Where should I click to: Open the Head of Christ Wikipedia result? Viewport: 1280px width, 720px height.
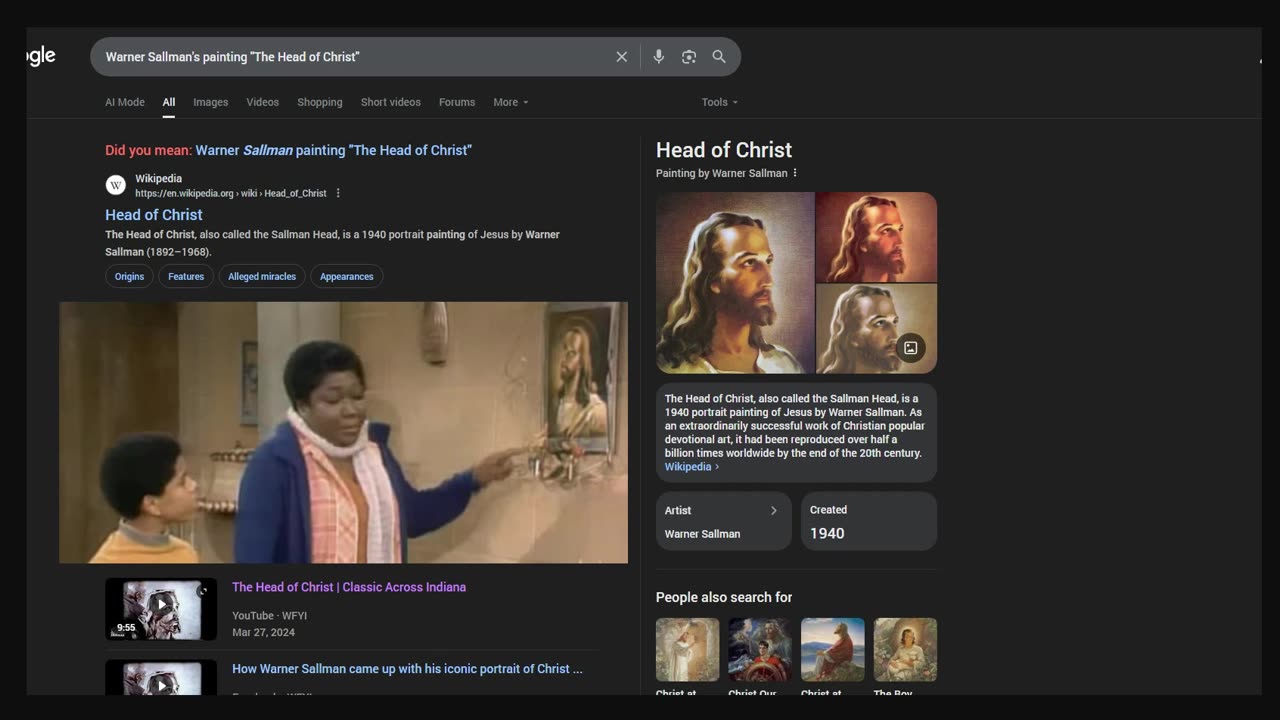point(154,215)
